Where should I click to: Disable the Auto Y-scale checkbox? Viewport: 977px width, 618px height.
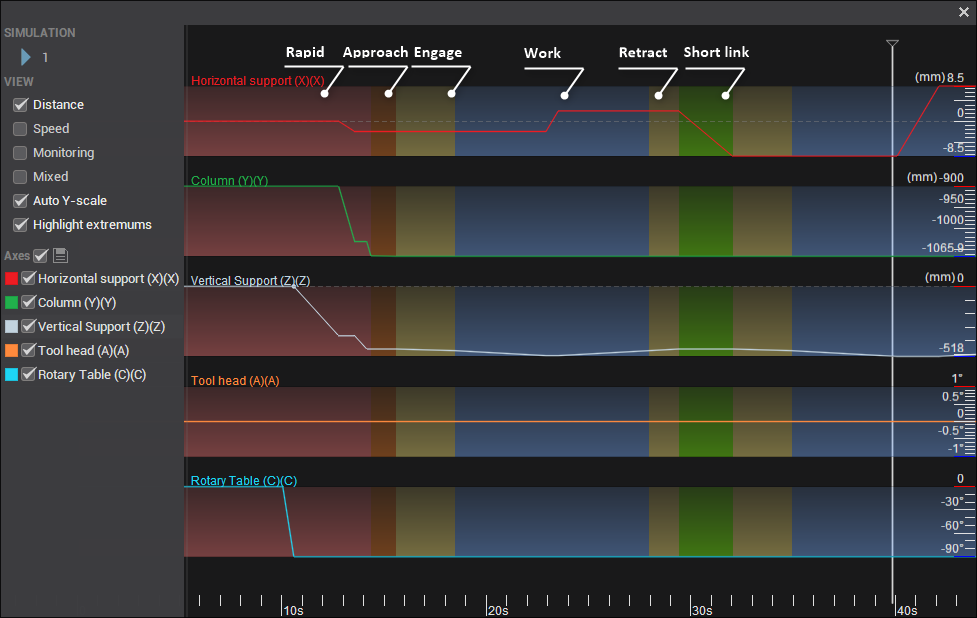pyautogui.click(x=20, y=201)
